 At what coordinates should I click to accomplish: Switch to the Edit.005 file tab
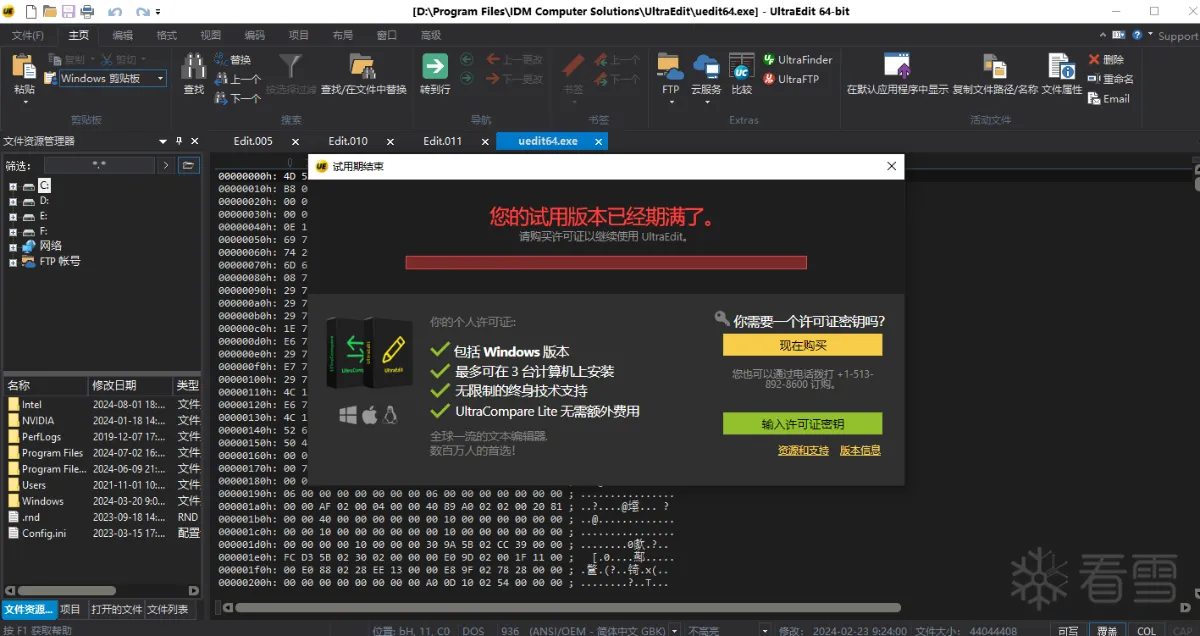(253, 141)
